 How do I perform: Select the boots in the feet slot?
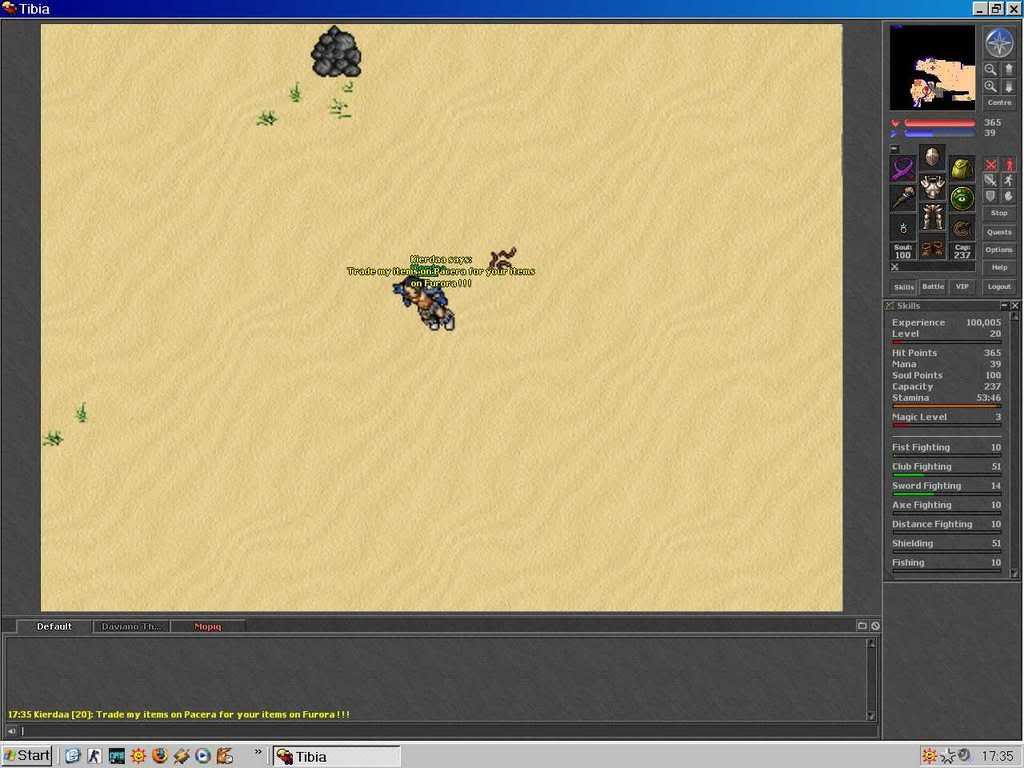932,248
